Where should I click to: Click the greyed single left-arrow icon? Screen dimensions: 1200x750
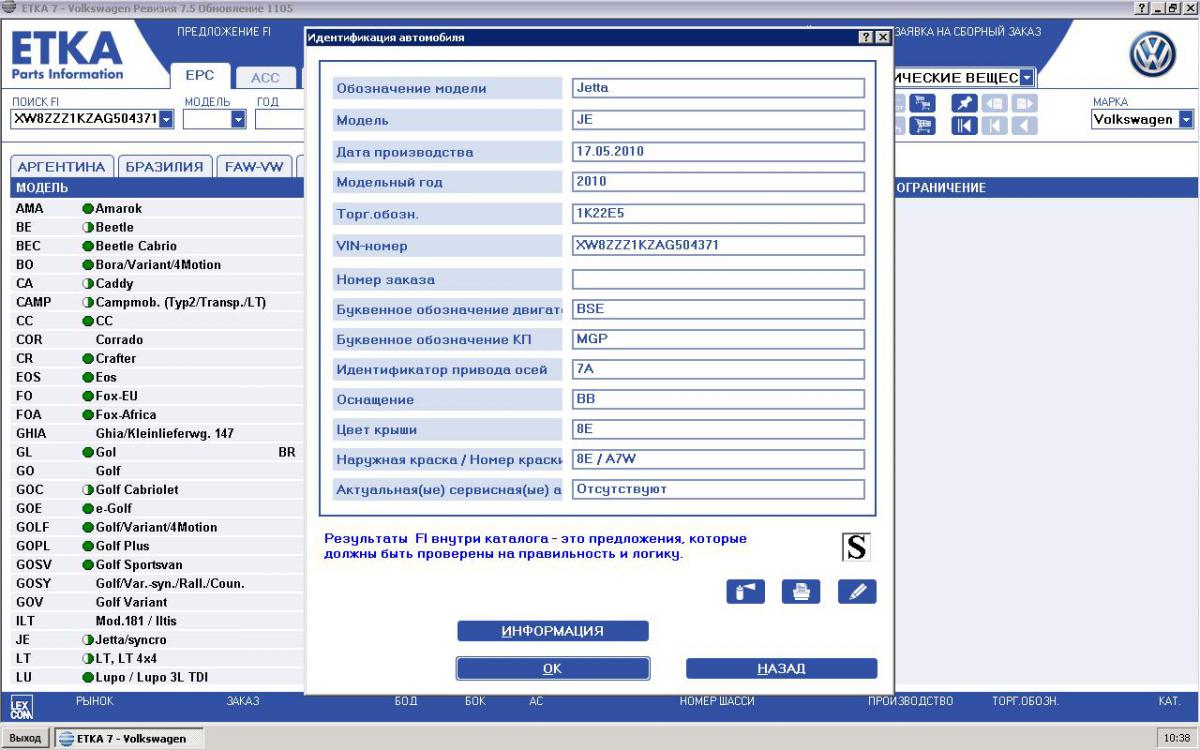[1024, 126]
